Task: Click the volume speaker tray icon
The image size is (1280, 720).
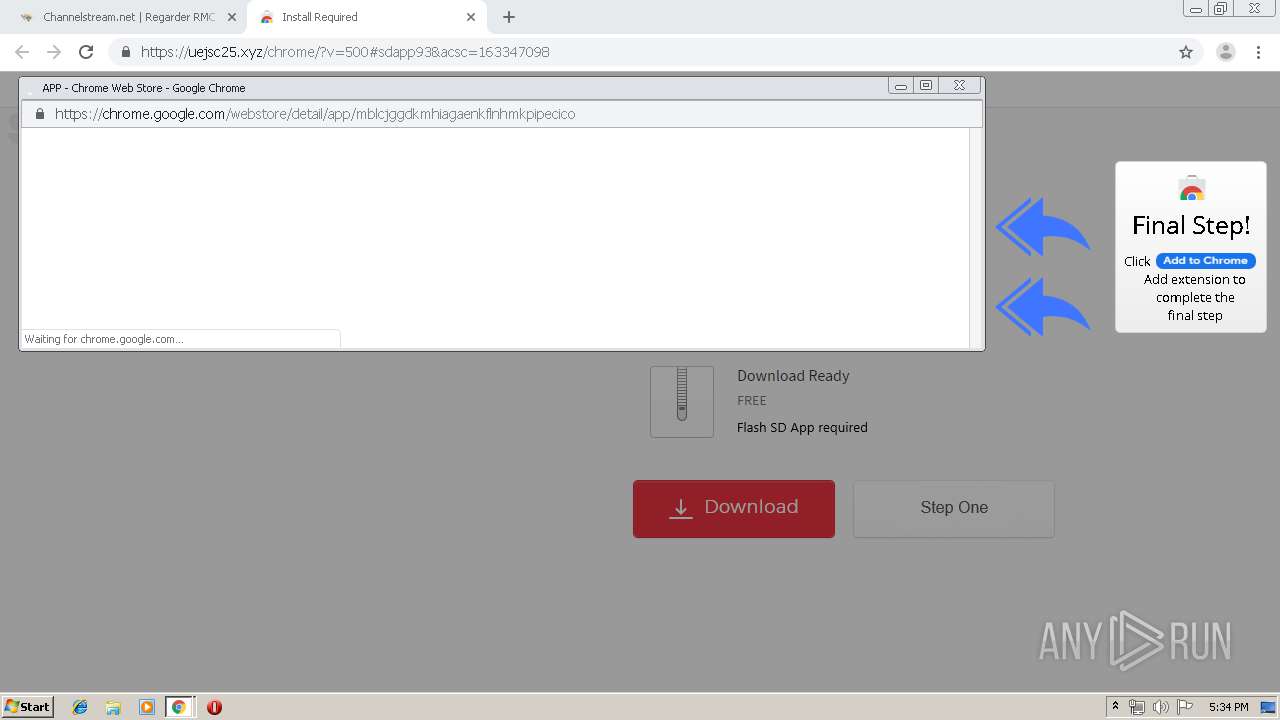Action: click(1161, 707)
